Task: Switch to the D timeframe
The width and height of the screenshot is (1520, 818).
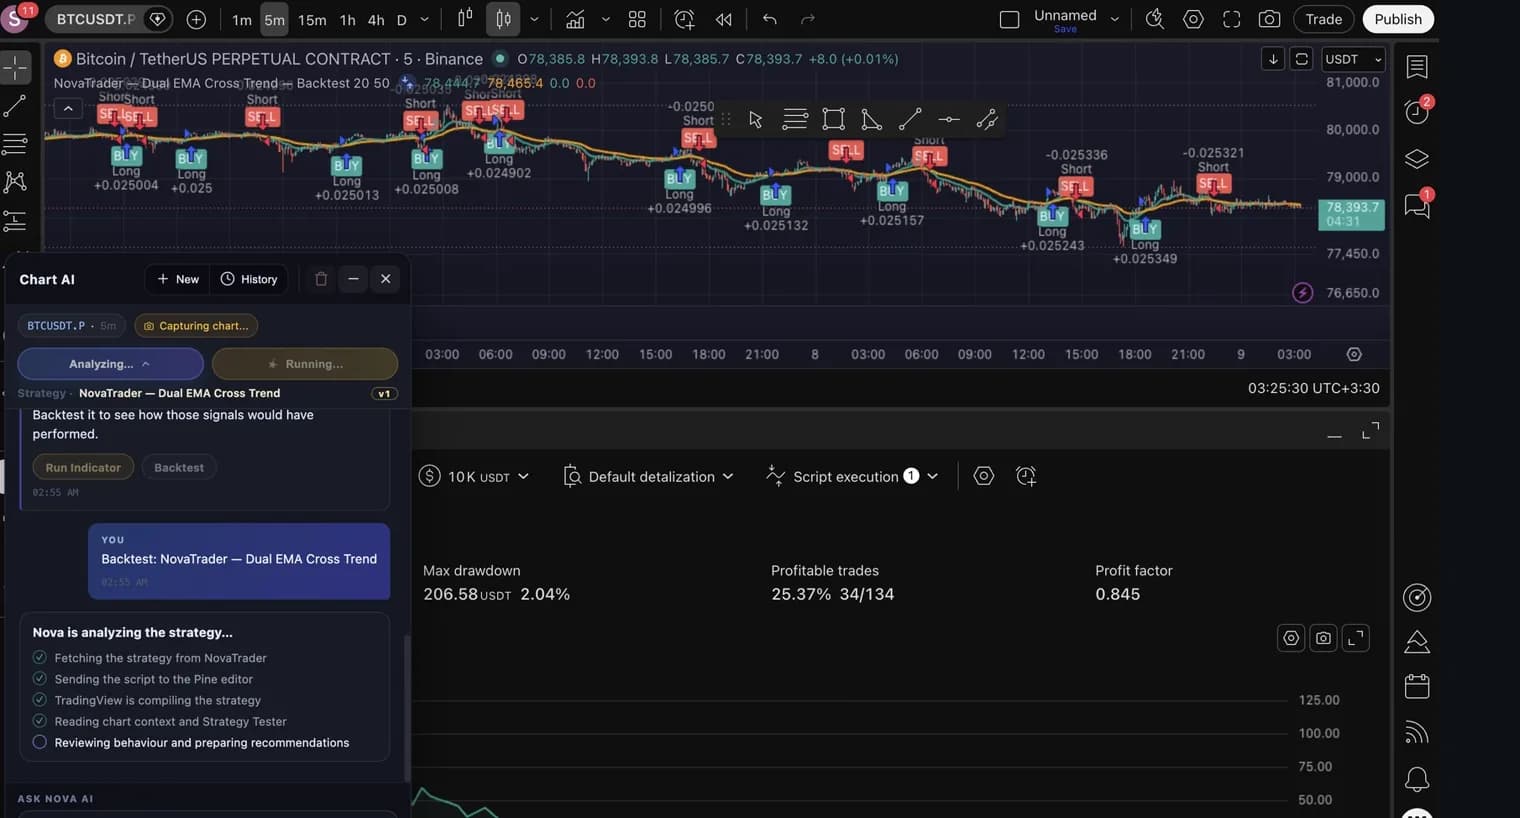Action: point(402,19)
